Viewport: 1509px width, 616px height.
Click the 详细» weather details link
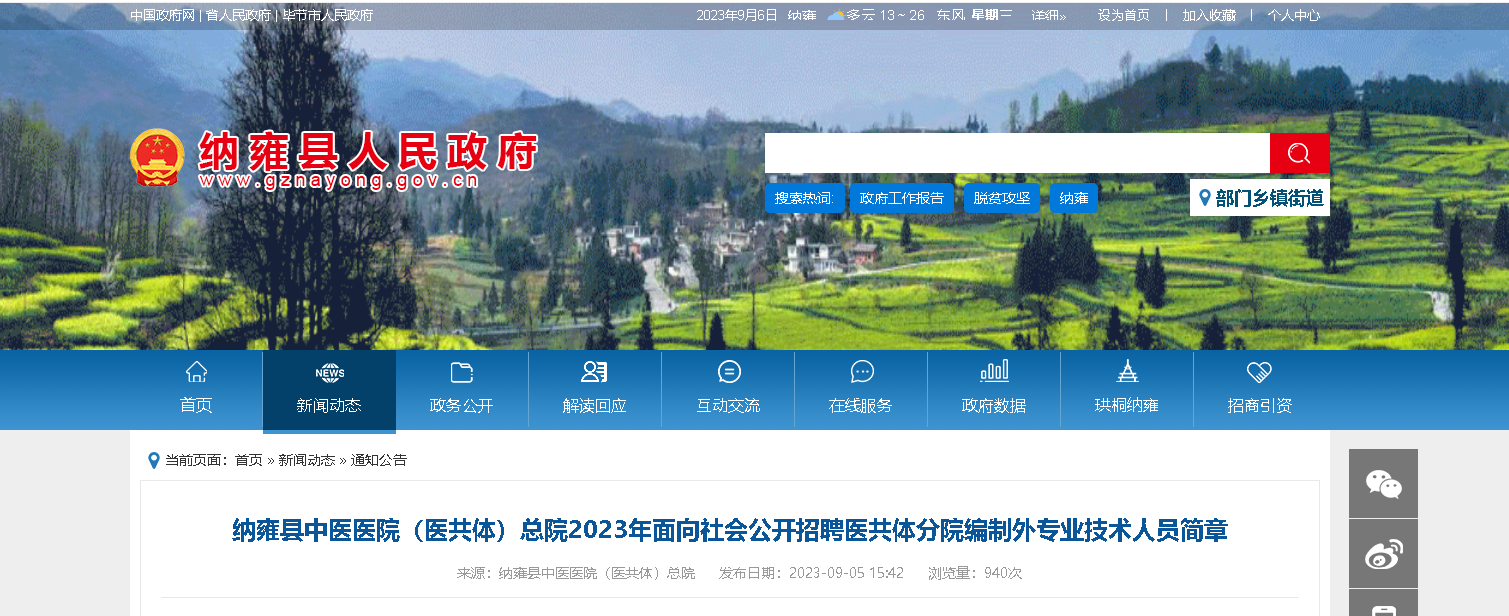(x=1049, y=15)
